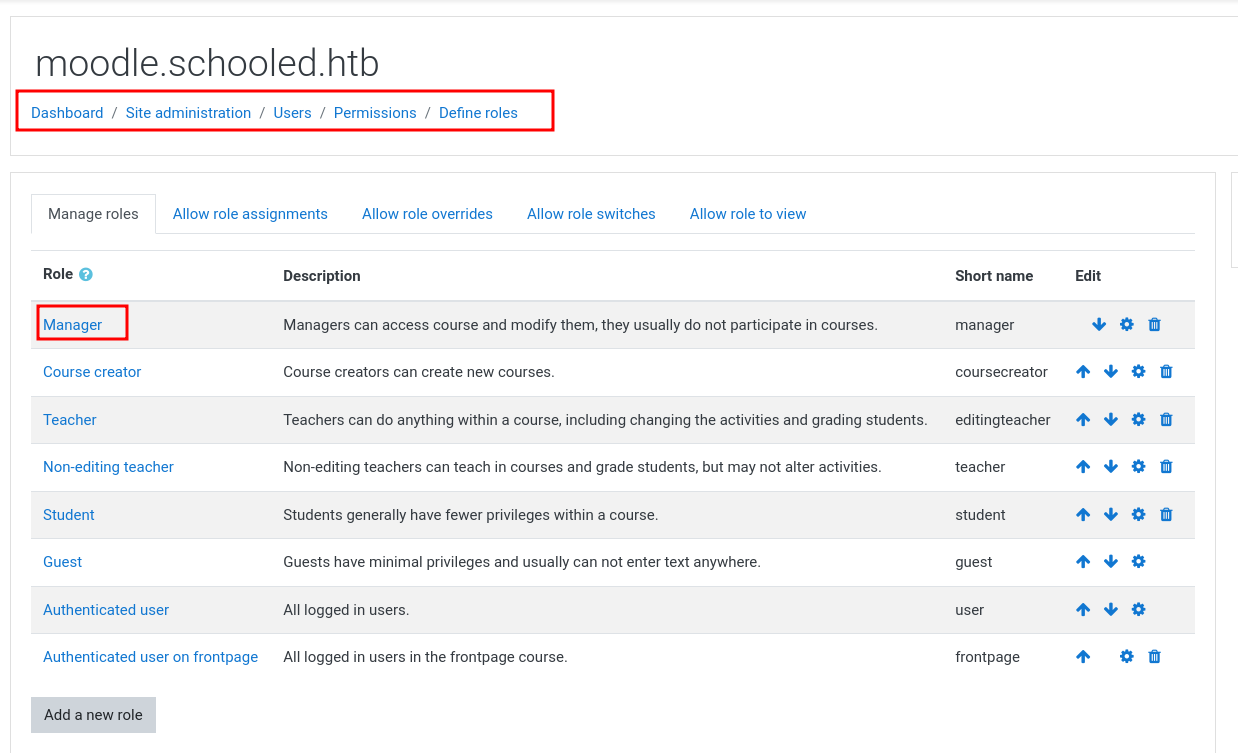1238x753 pixels.
Task: Move Manager role down
Action: [x=1099, y=324]
